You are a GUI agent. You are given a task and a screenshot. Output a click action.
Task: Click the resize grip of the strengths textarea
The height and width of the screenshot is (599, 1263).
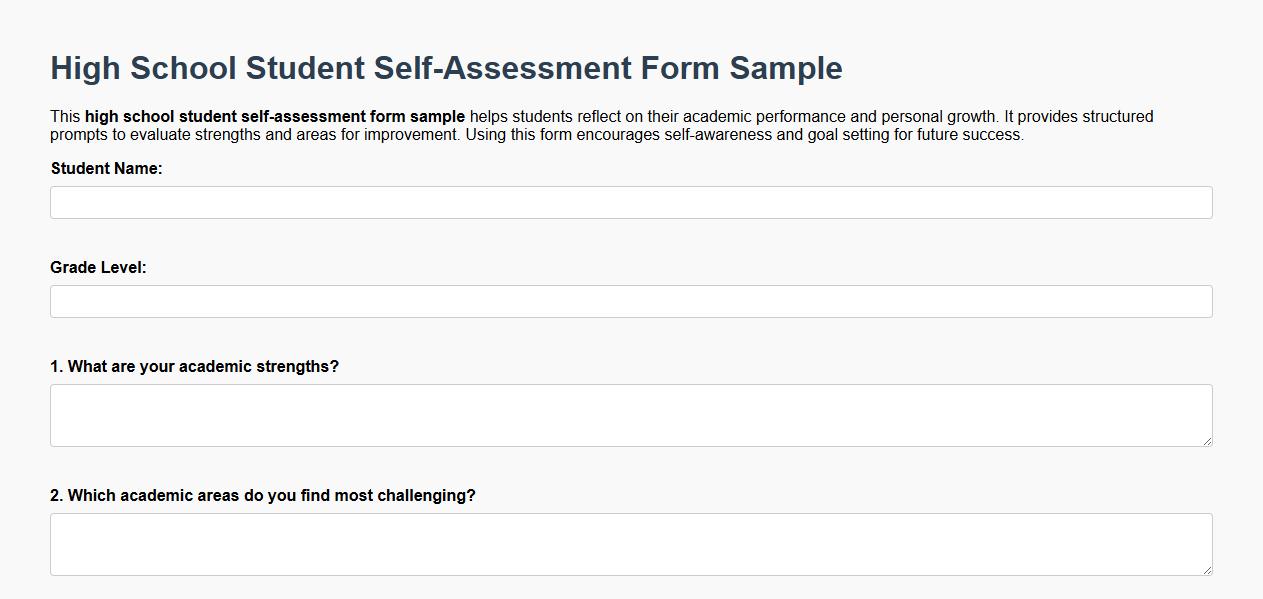click(x=1207, y=442)
